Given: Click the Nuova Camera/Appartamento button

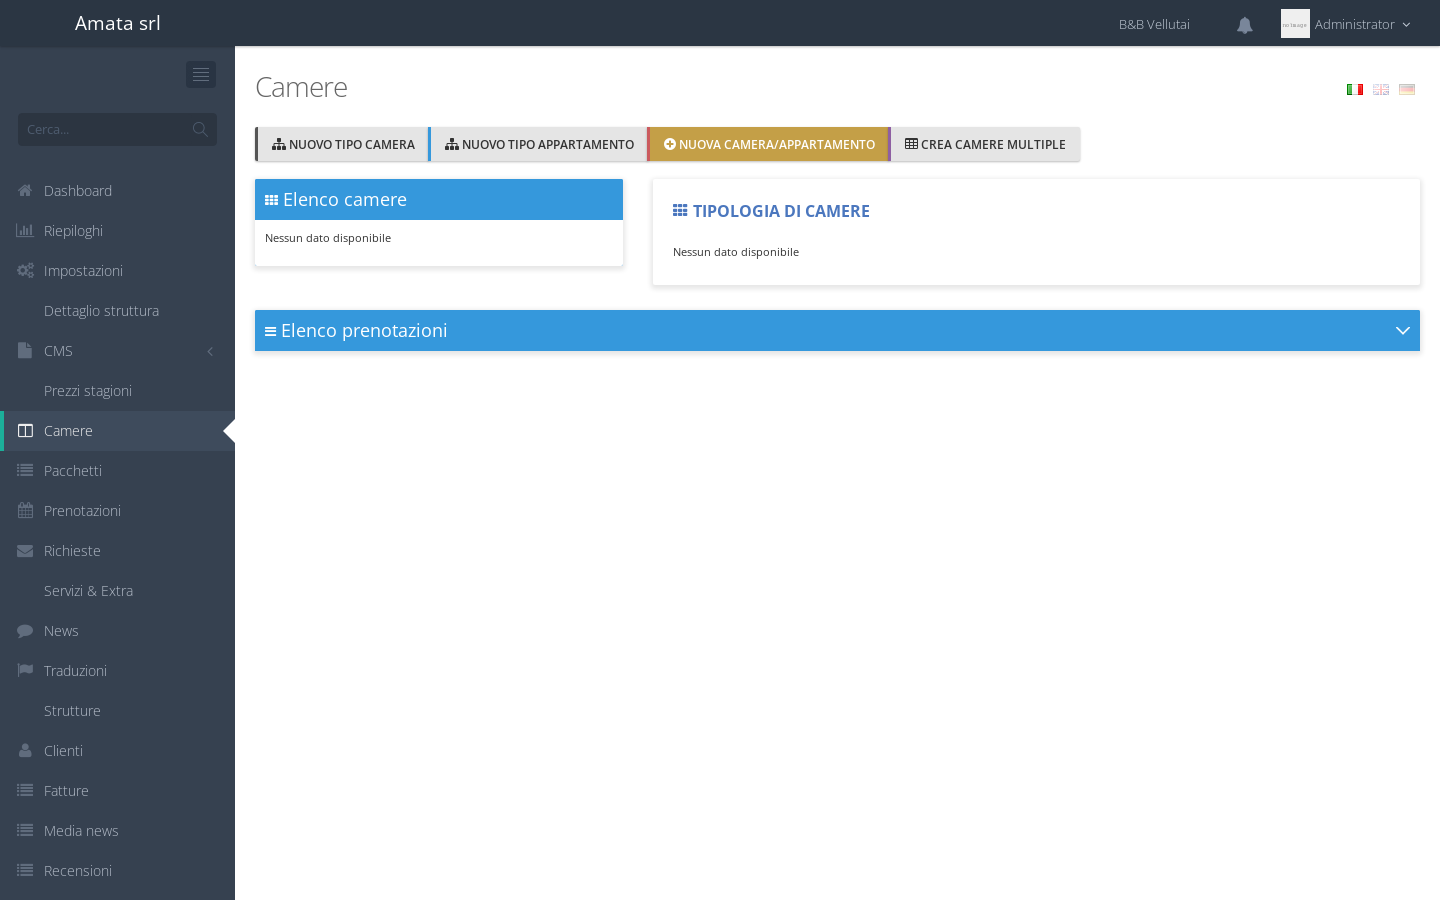Looking at the screenshot, I should (768, 144).
